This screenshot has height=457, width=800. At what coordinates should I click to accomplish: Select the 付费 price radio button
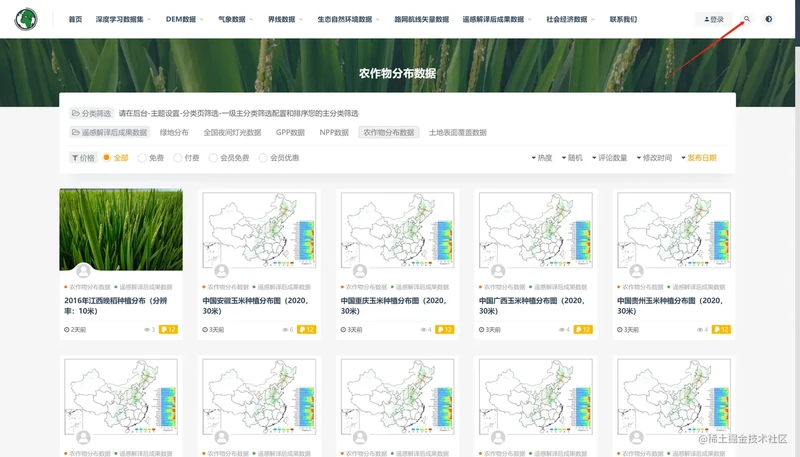pos(178,158)
